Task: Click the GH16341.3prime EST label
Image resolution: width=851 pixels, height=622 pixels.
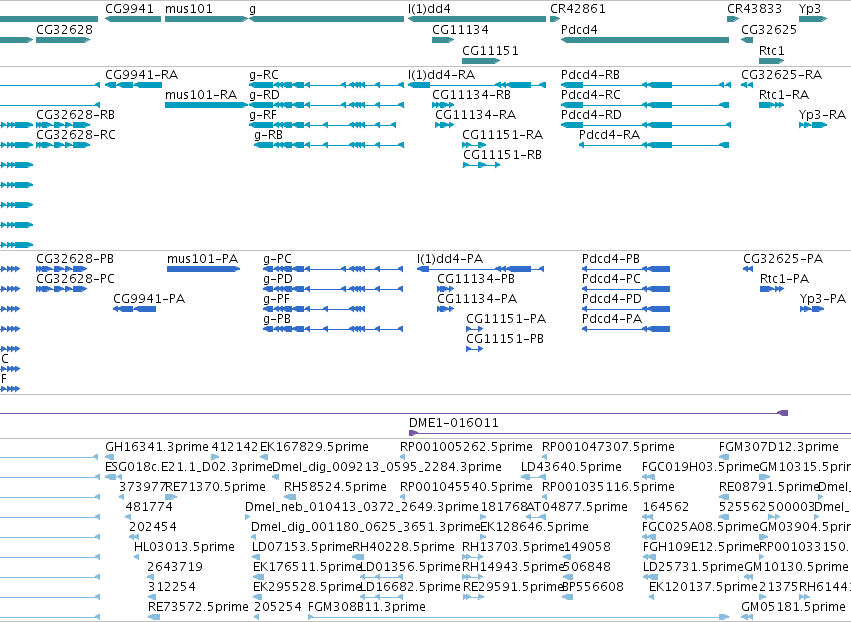Action: tap(157, 447)
